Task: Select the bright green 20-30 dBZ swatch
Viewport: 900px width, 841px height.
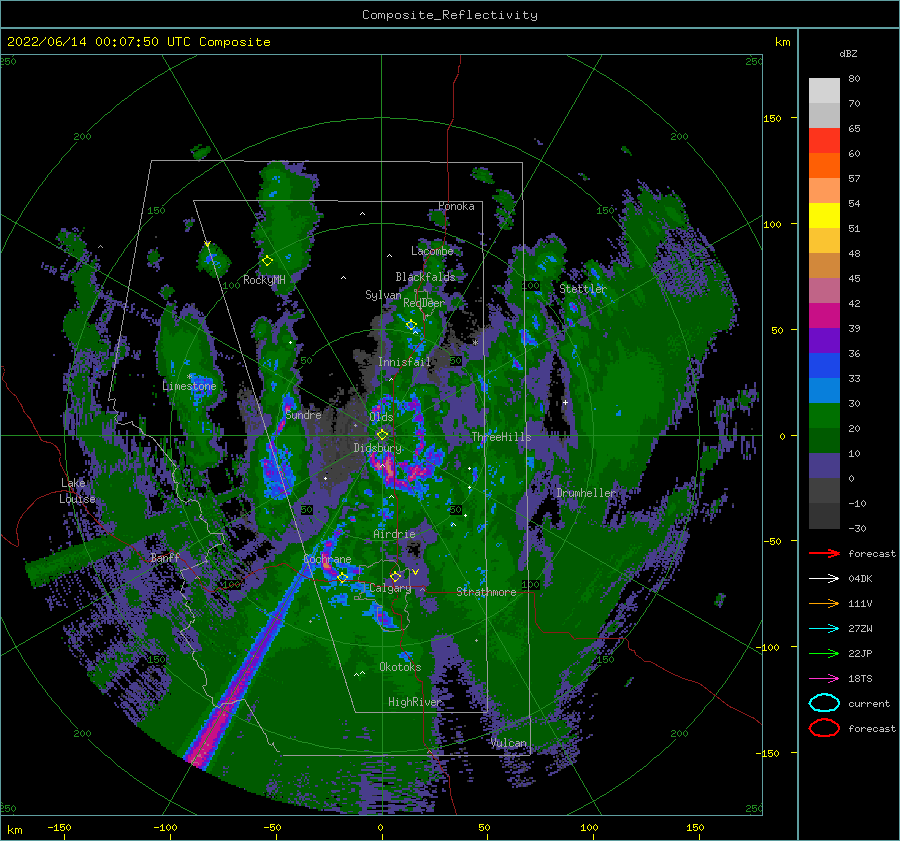Action: 824,416
